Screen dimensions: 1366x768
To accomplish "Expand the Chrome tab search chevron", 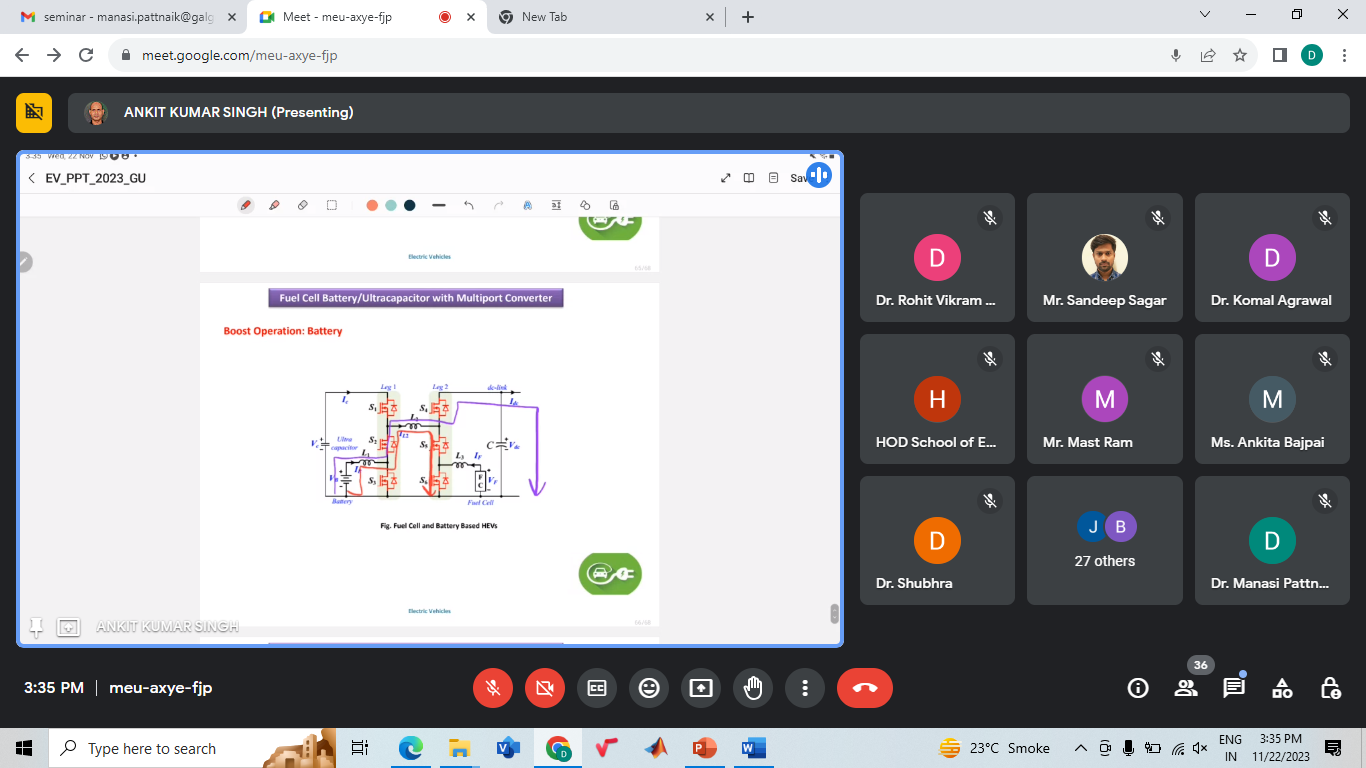I will (x=1205, y=15).
